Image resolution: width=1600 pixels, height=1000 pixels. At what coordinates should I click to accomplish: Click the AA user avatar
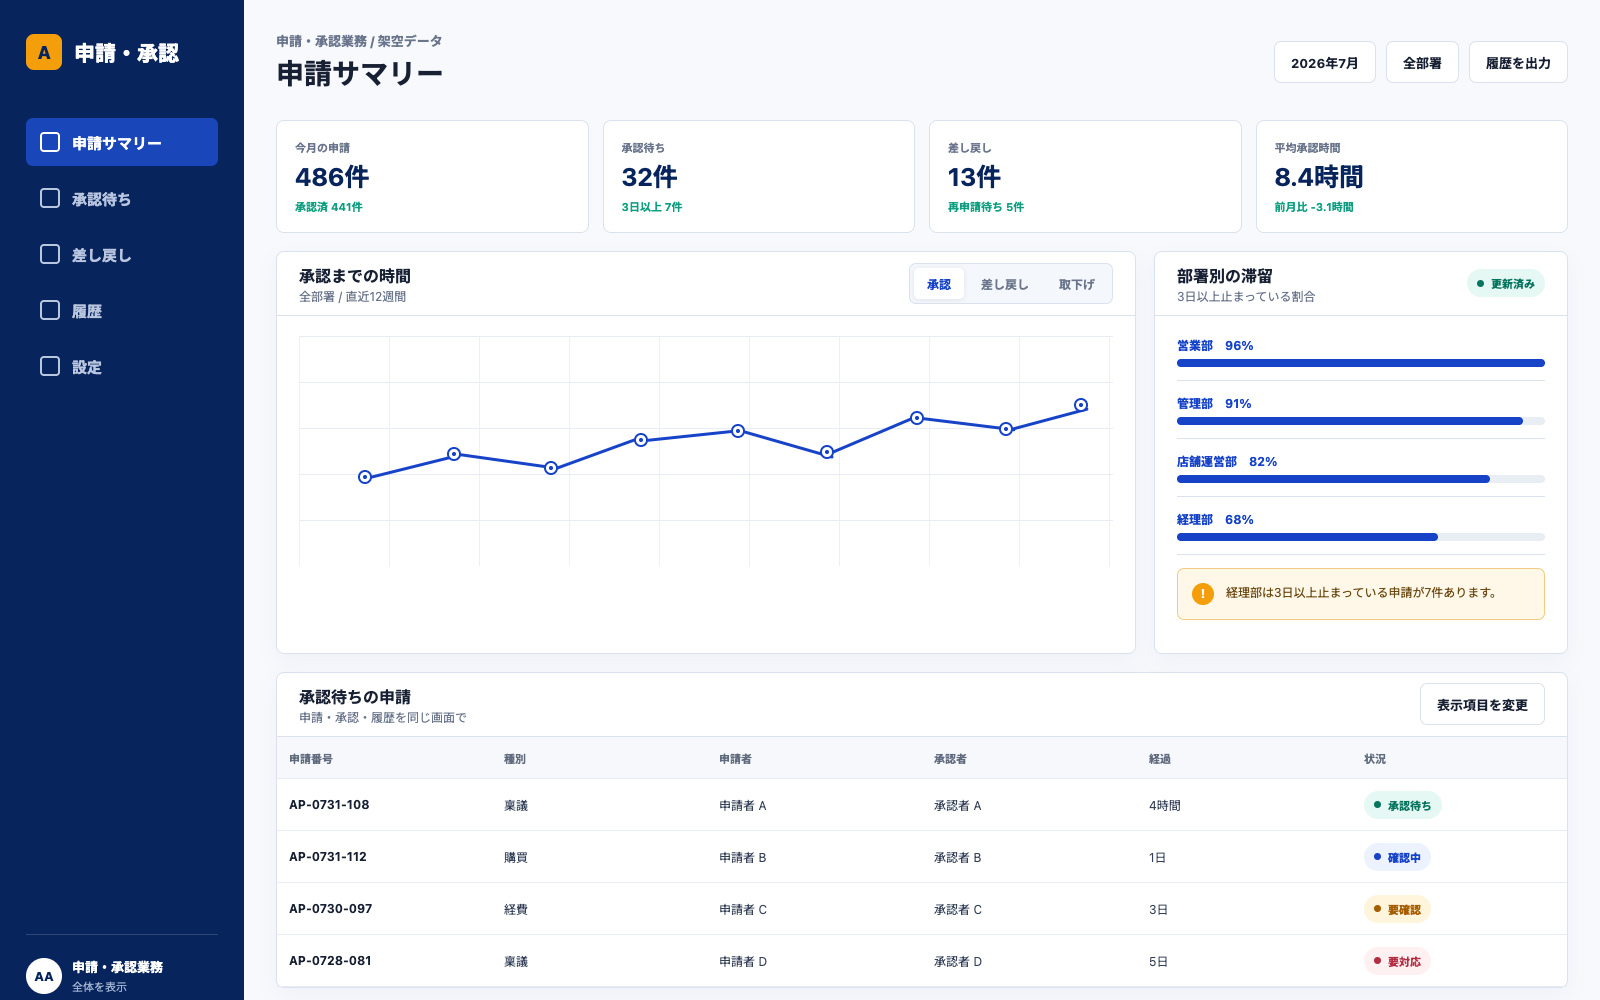pos(44,976)
